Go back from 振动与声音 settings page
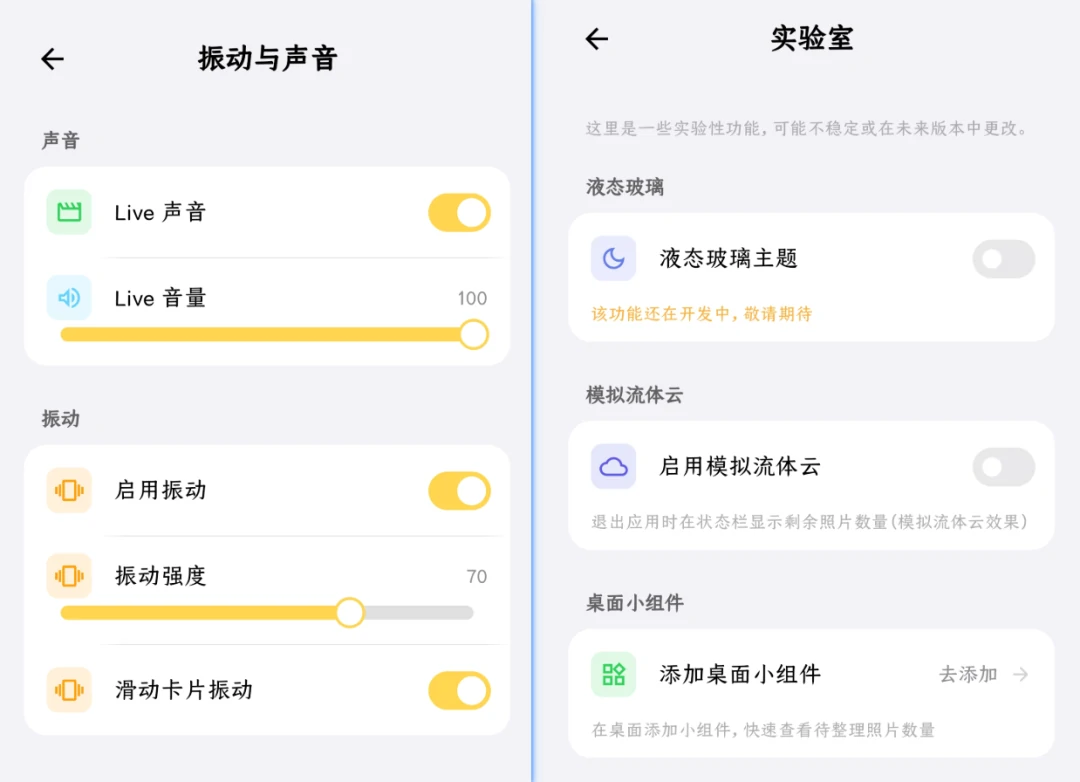The width and height of the screenshot is (1080, 782). tap(52, 60)
